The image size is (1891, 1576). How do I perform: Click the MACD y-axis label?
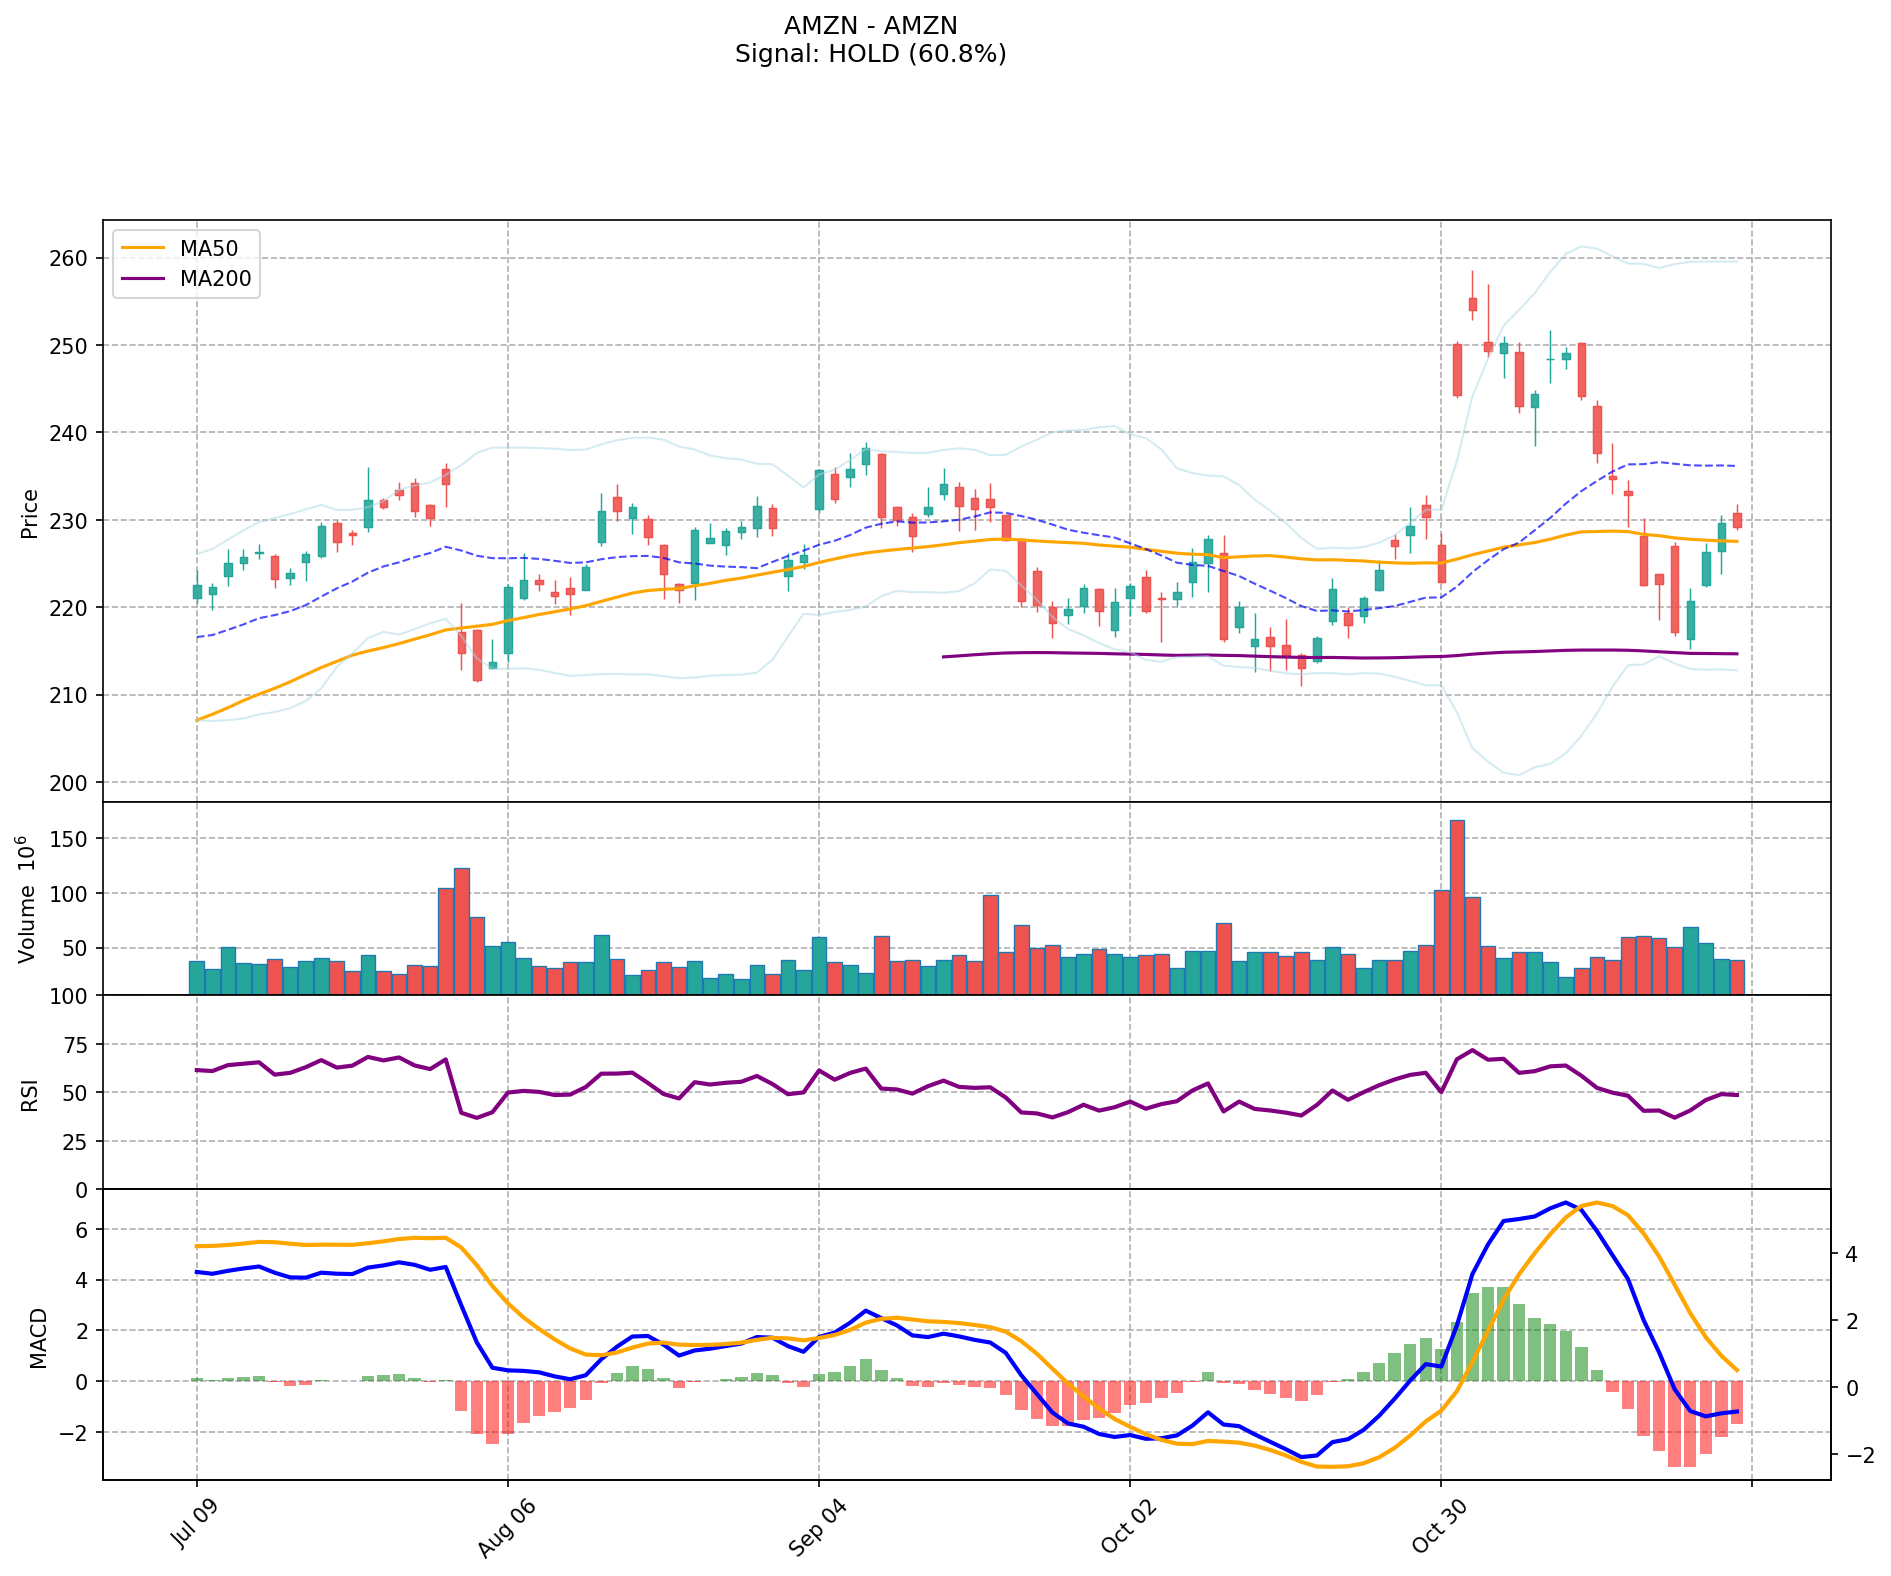(x=38, y=1337)
